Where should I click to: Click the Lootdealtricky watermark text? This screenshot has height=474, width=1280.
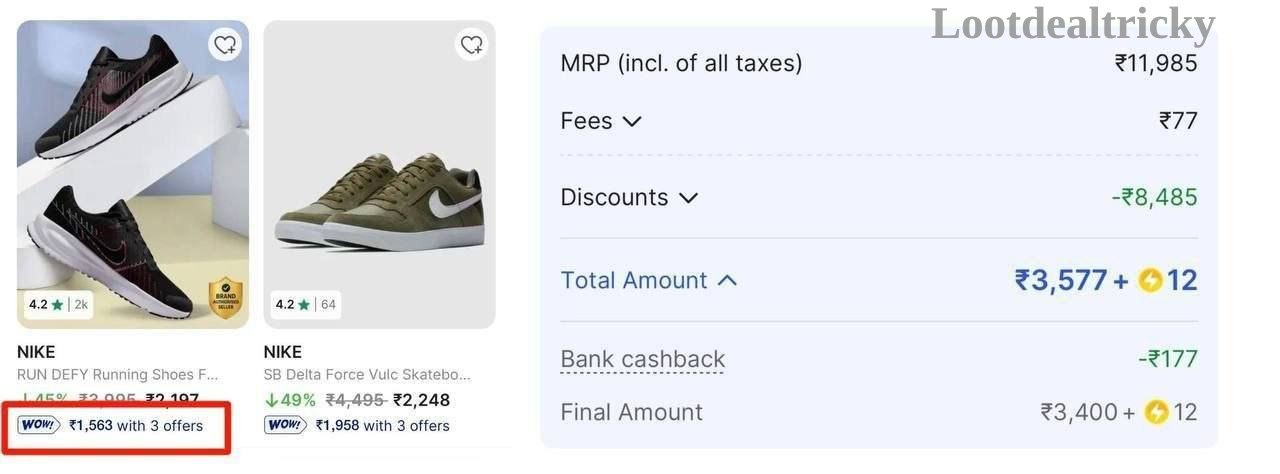[1073, 24]
